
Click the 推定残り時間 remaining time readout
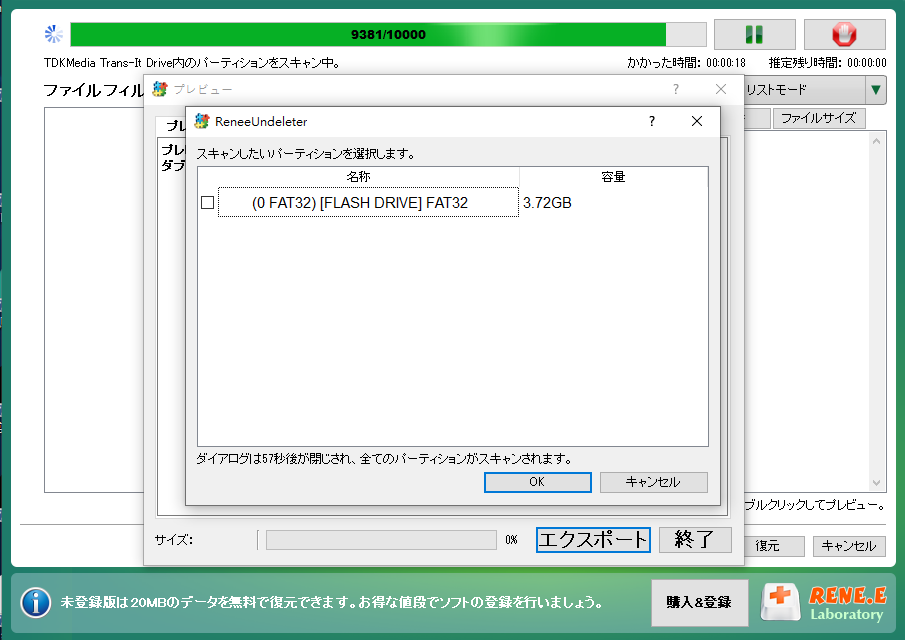pos(827,63)
